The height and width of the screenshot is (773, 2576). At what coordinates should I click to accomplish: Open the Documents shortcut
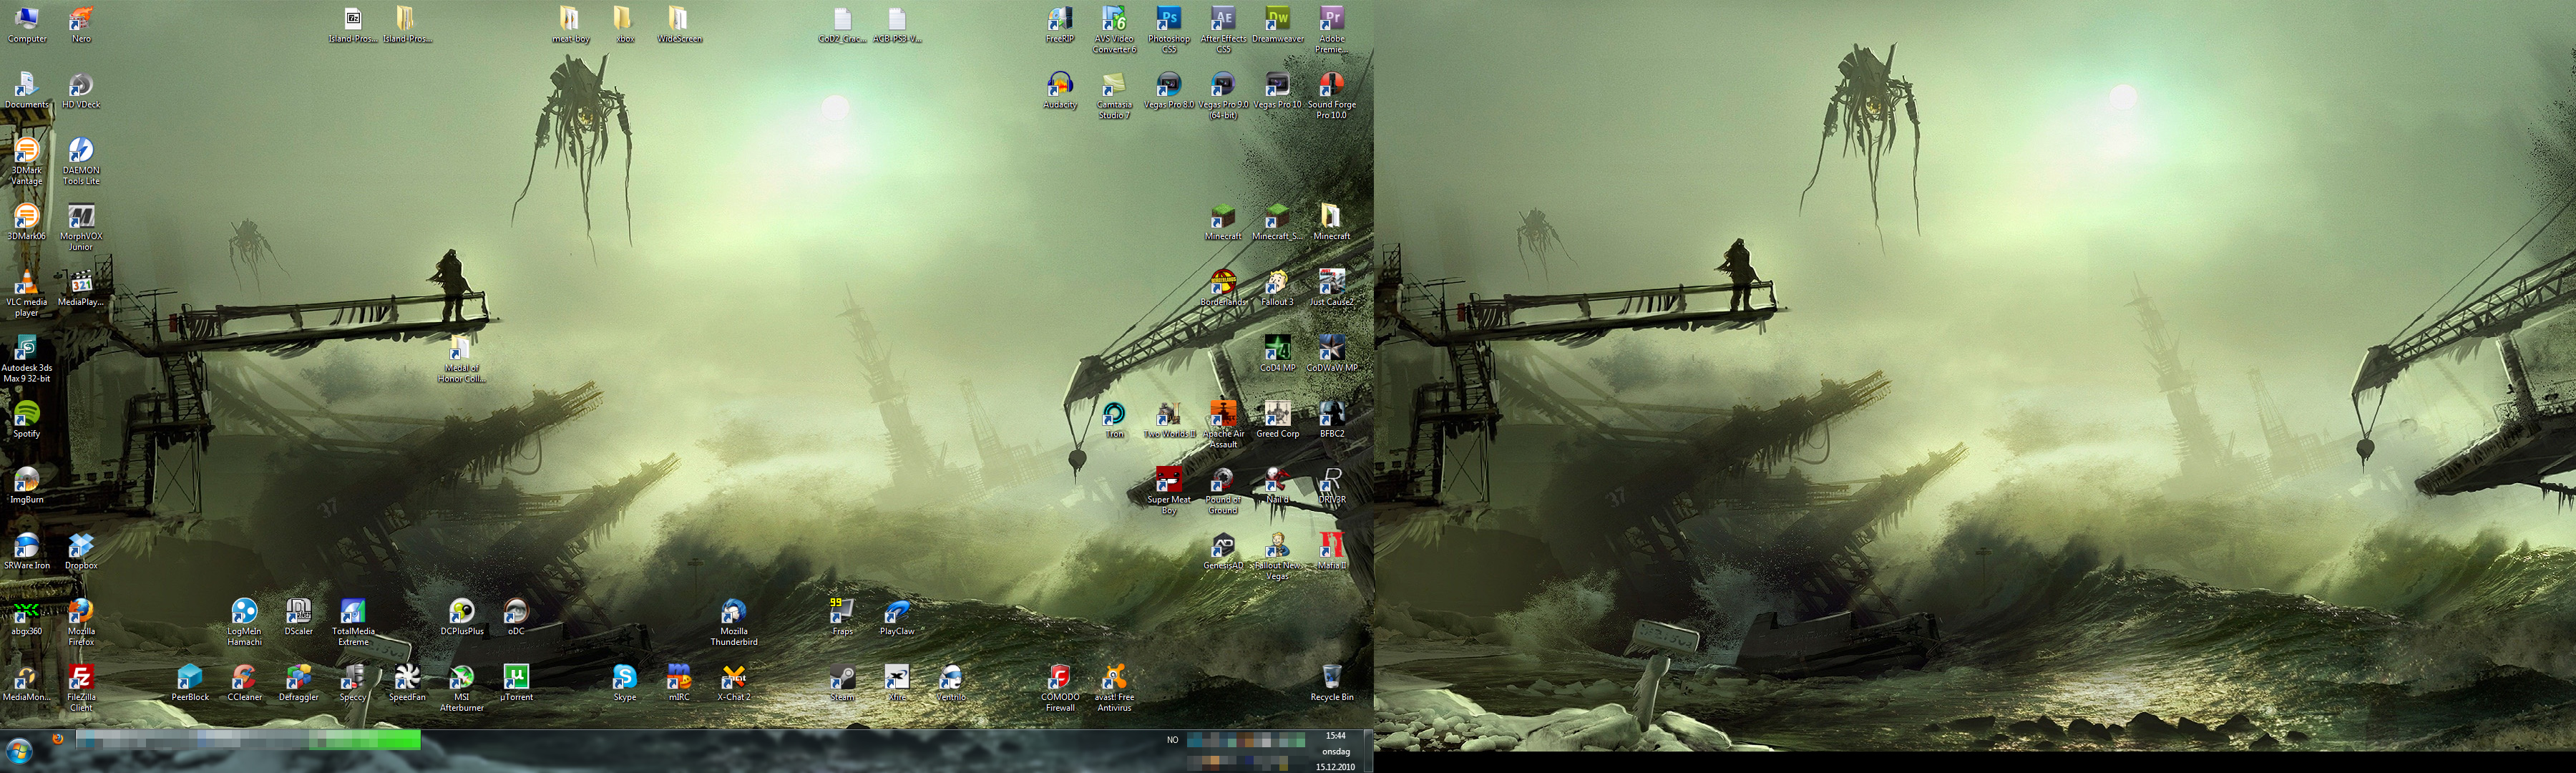[x=27, y=90]
